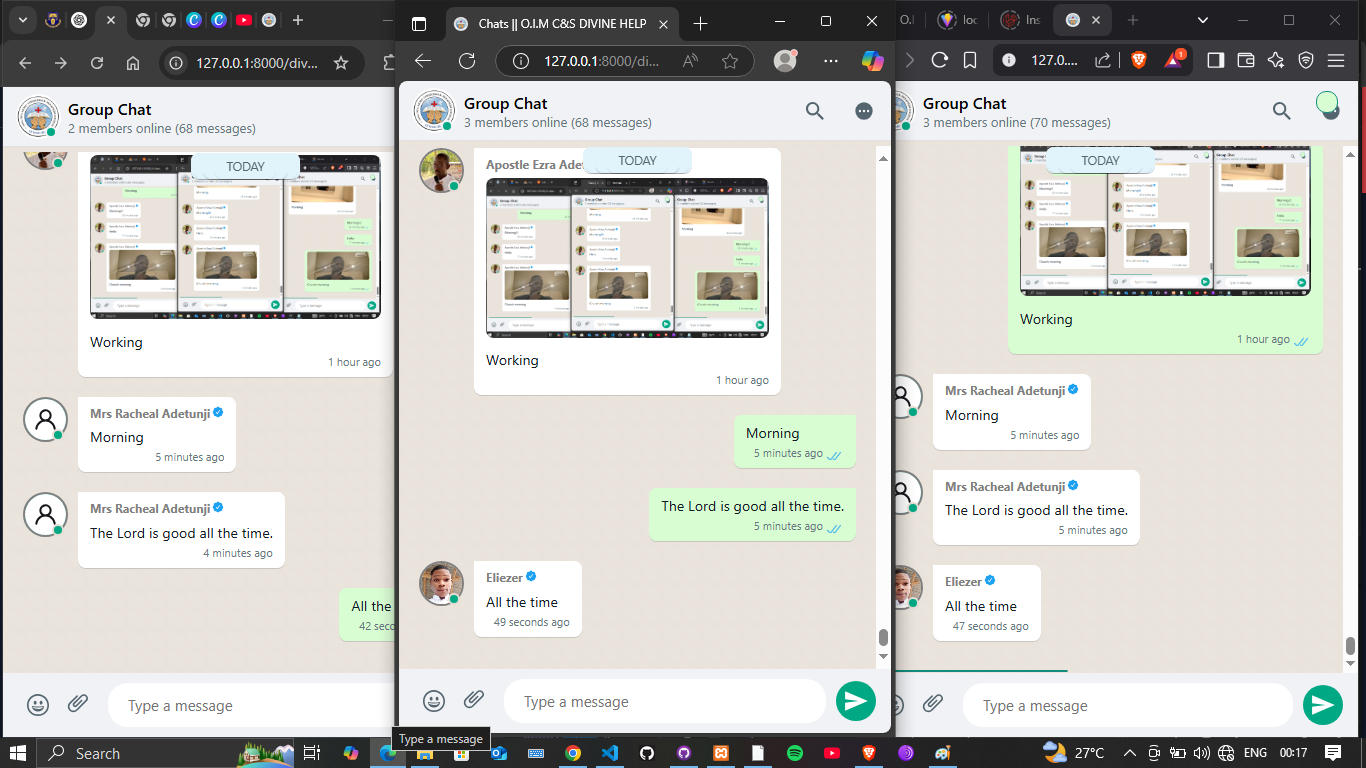Viewport: 1366px width, 768px height.
Task: Open the three-dot options menu in Edge chat header
Action: [864, 111]
